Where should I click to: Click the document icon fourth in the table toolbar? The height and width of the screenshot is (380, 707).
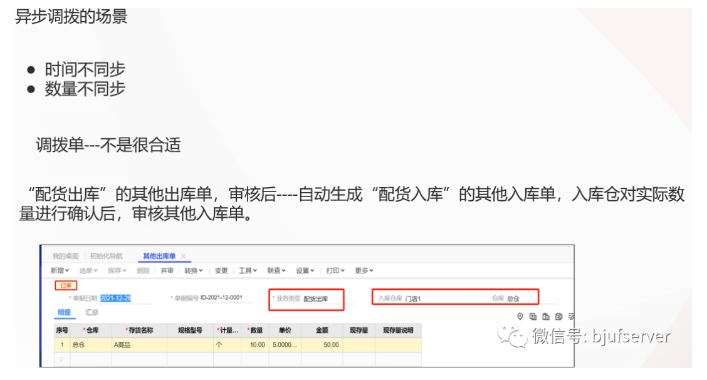(x=559, y=316)
